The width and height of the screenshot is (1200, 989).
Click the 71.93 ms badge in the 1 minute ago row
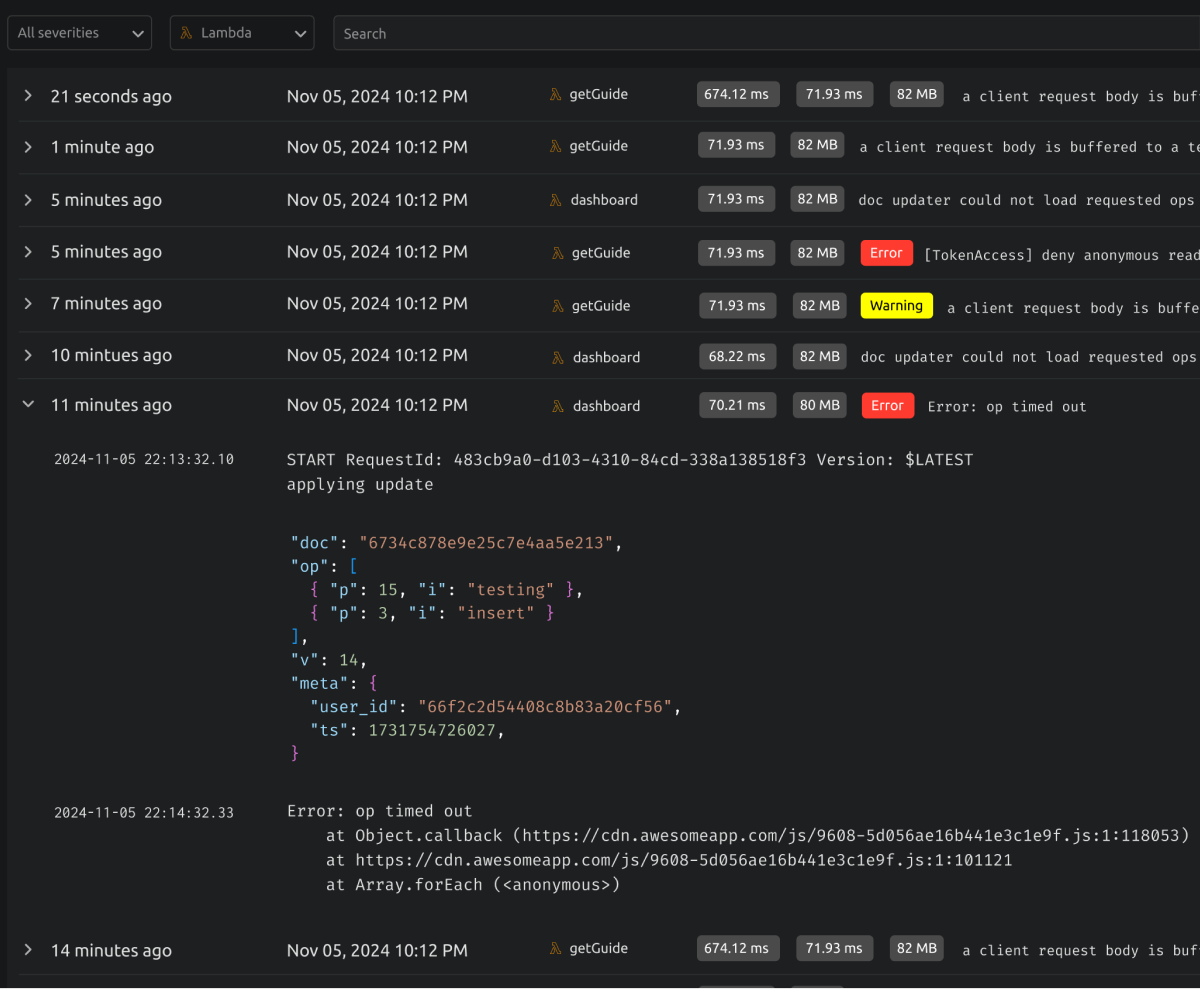(x=736, y=145)
